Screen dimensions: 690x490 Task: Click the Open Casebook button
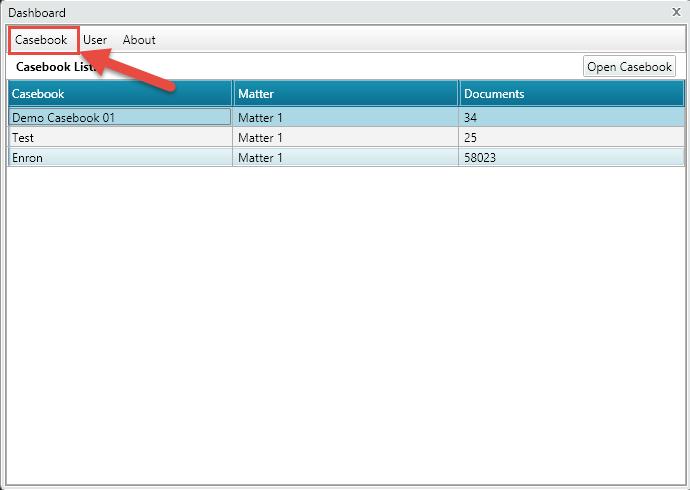pyautogui.click(x=629, y=67)
